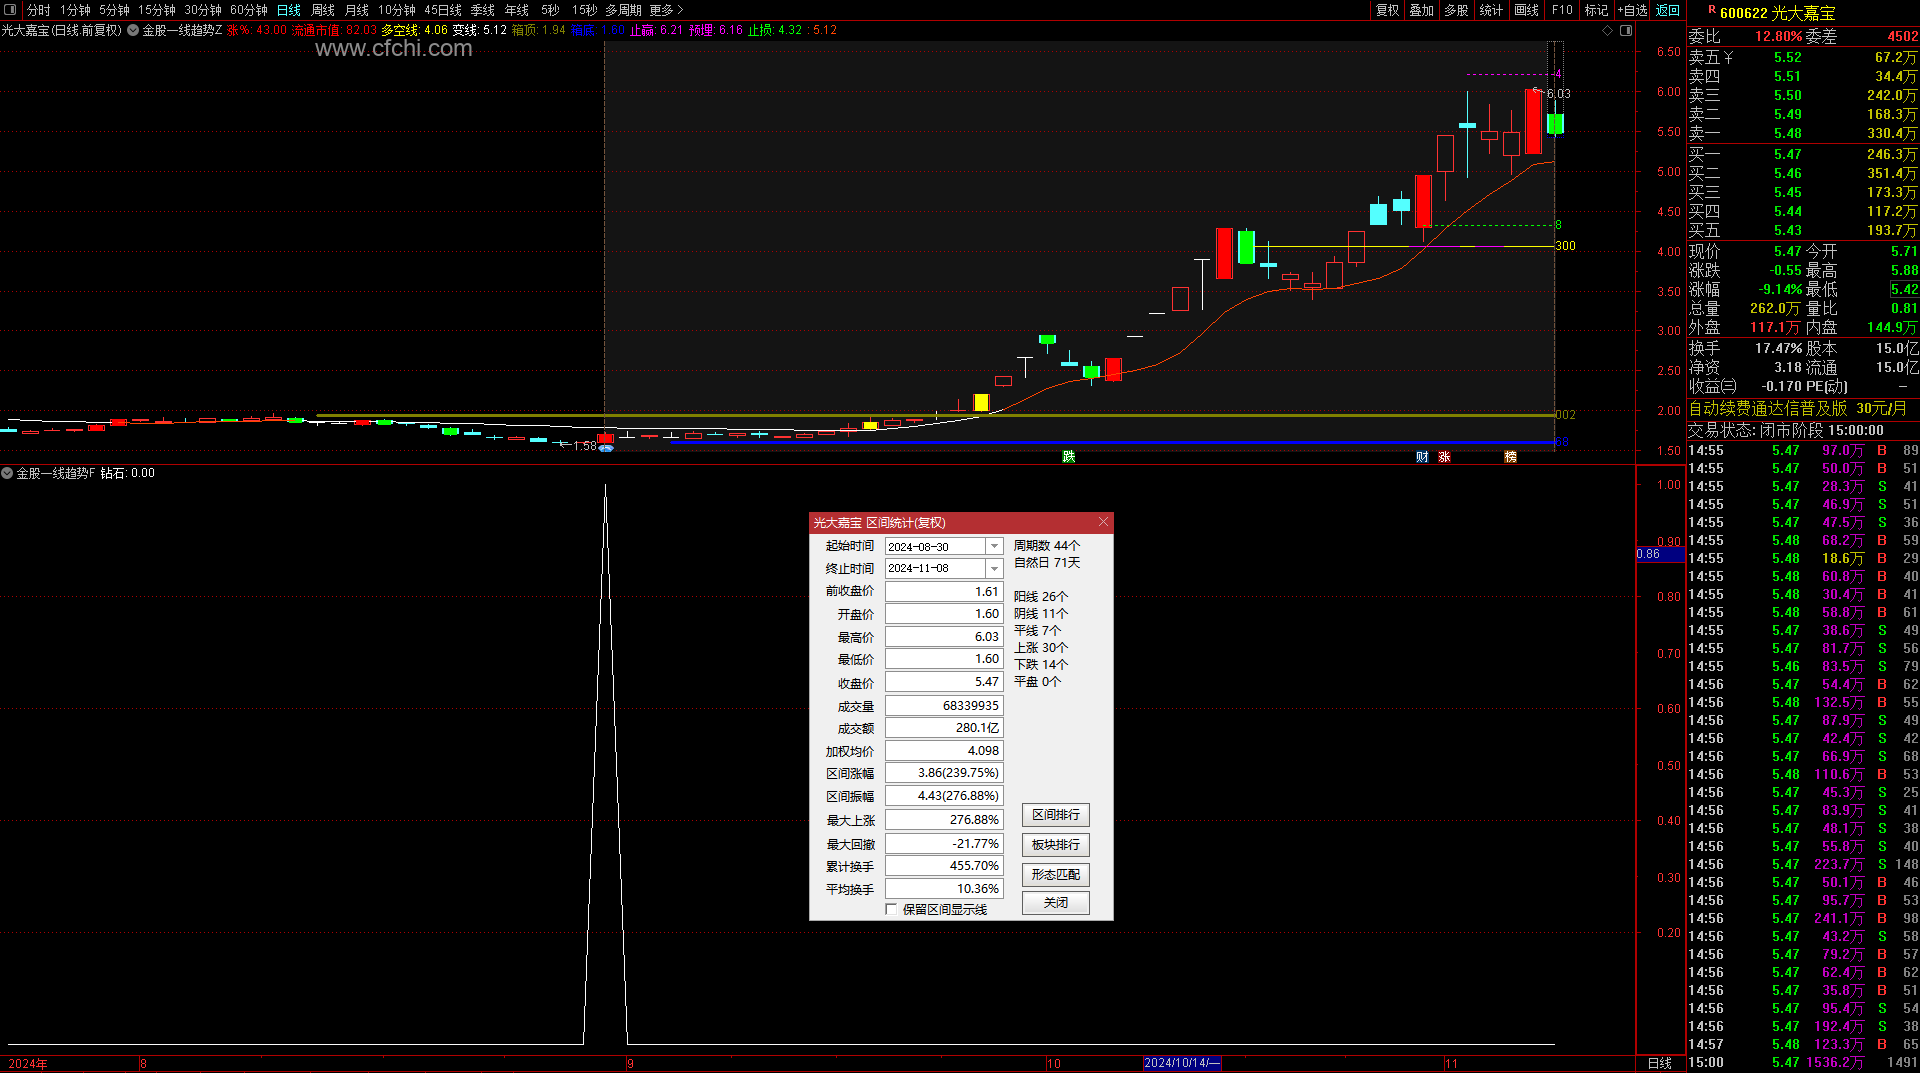The width and height of the screenshot is (1920, 1073).
Task: Click the red R icon beside stock code
Action: click(1711, 10)
